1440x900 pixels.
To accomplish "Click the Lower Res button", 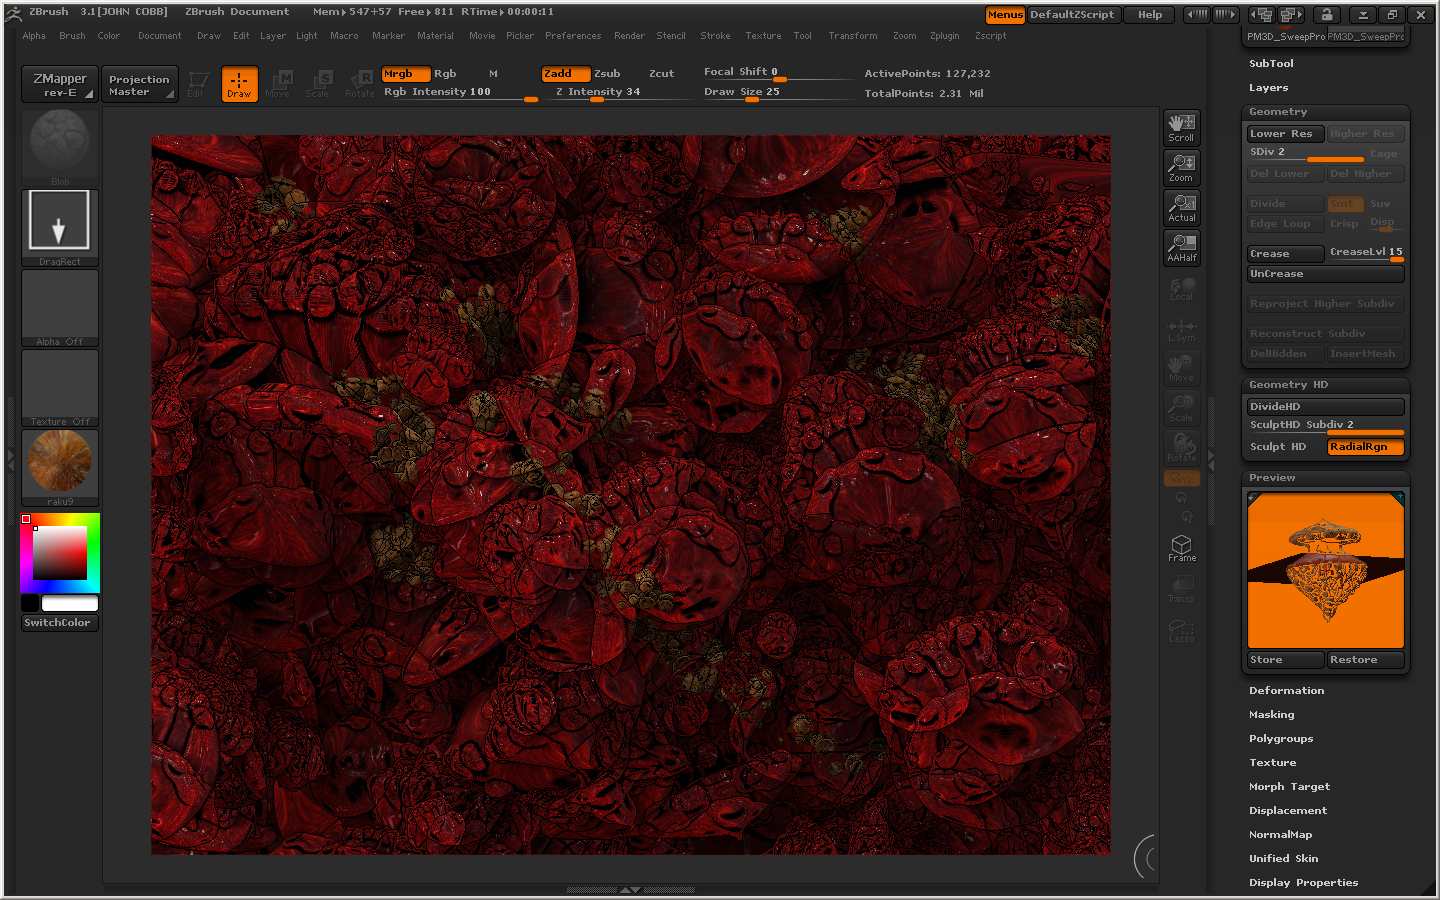I will point(1285,134).
